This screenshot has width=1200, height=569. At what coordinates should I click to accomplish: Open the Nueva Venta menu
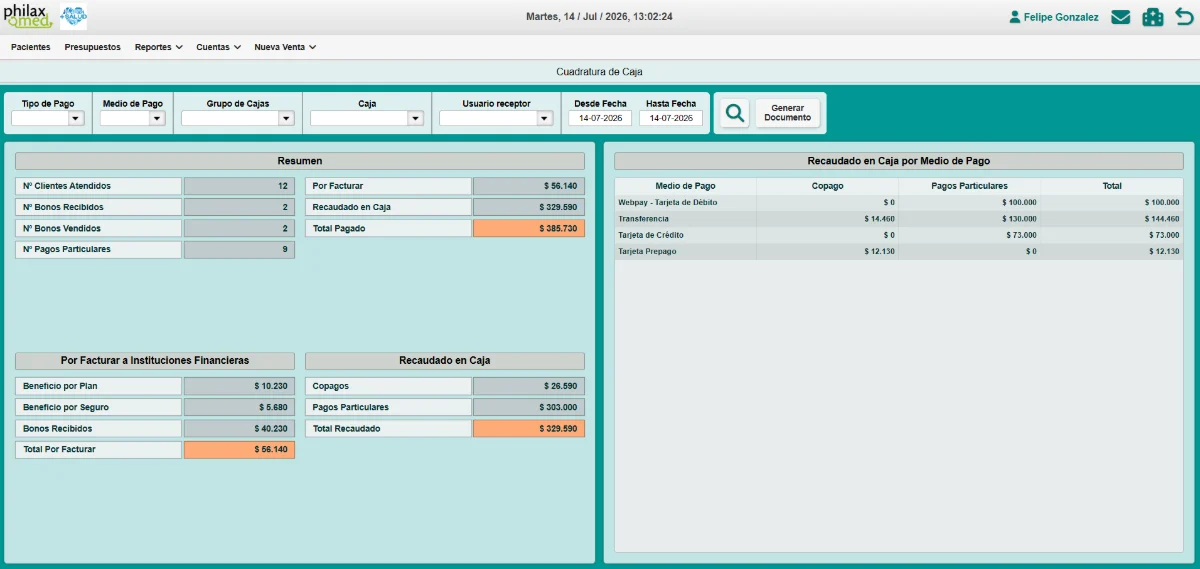pos(285,47)
